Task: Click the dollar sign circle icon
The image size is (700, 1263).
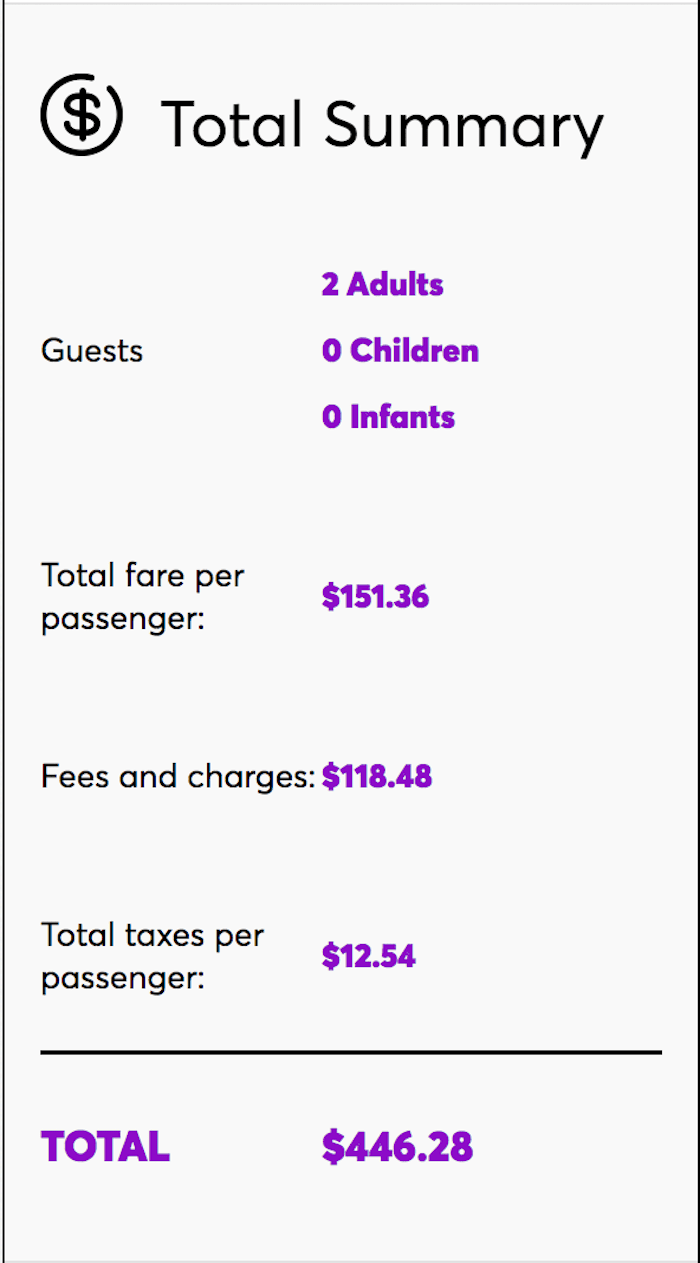Action: pyautogui.click(x=82, y=115)
